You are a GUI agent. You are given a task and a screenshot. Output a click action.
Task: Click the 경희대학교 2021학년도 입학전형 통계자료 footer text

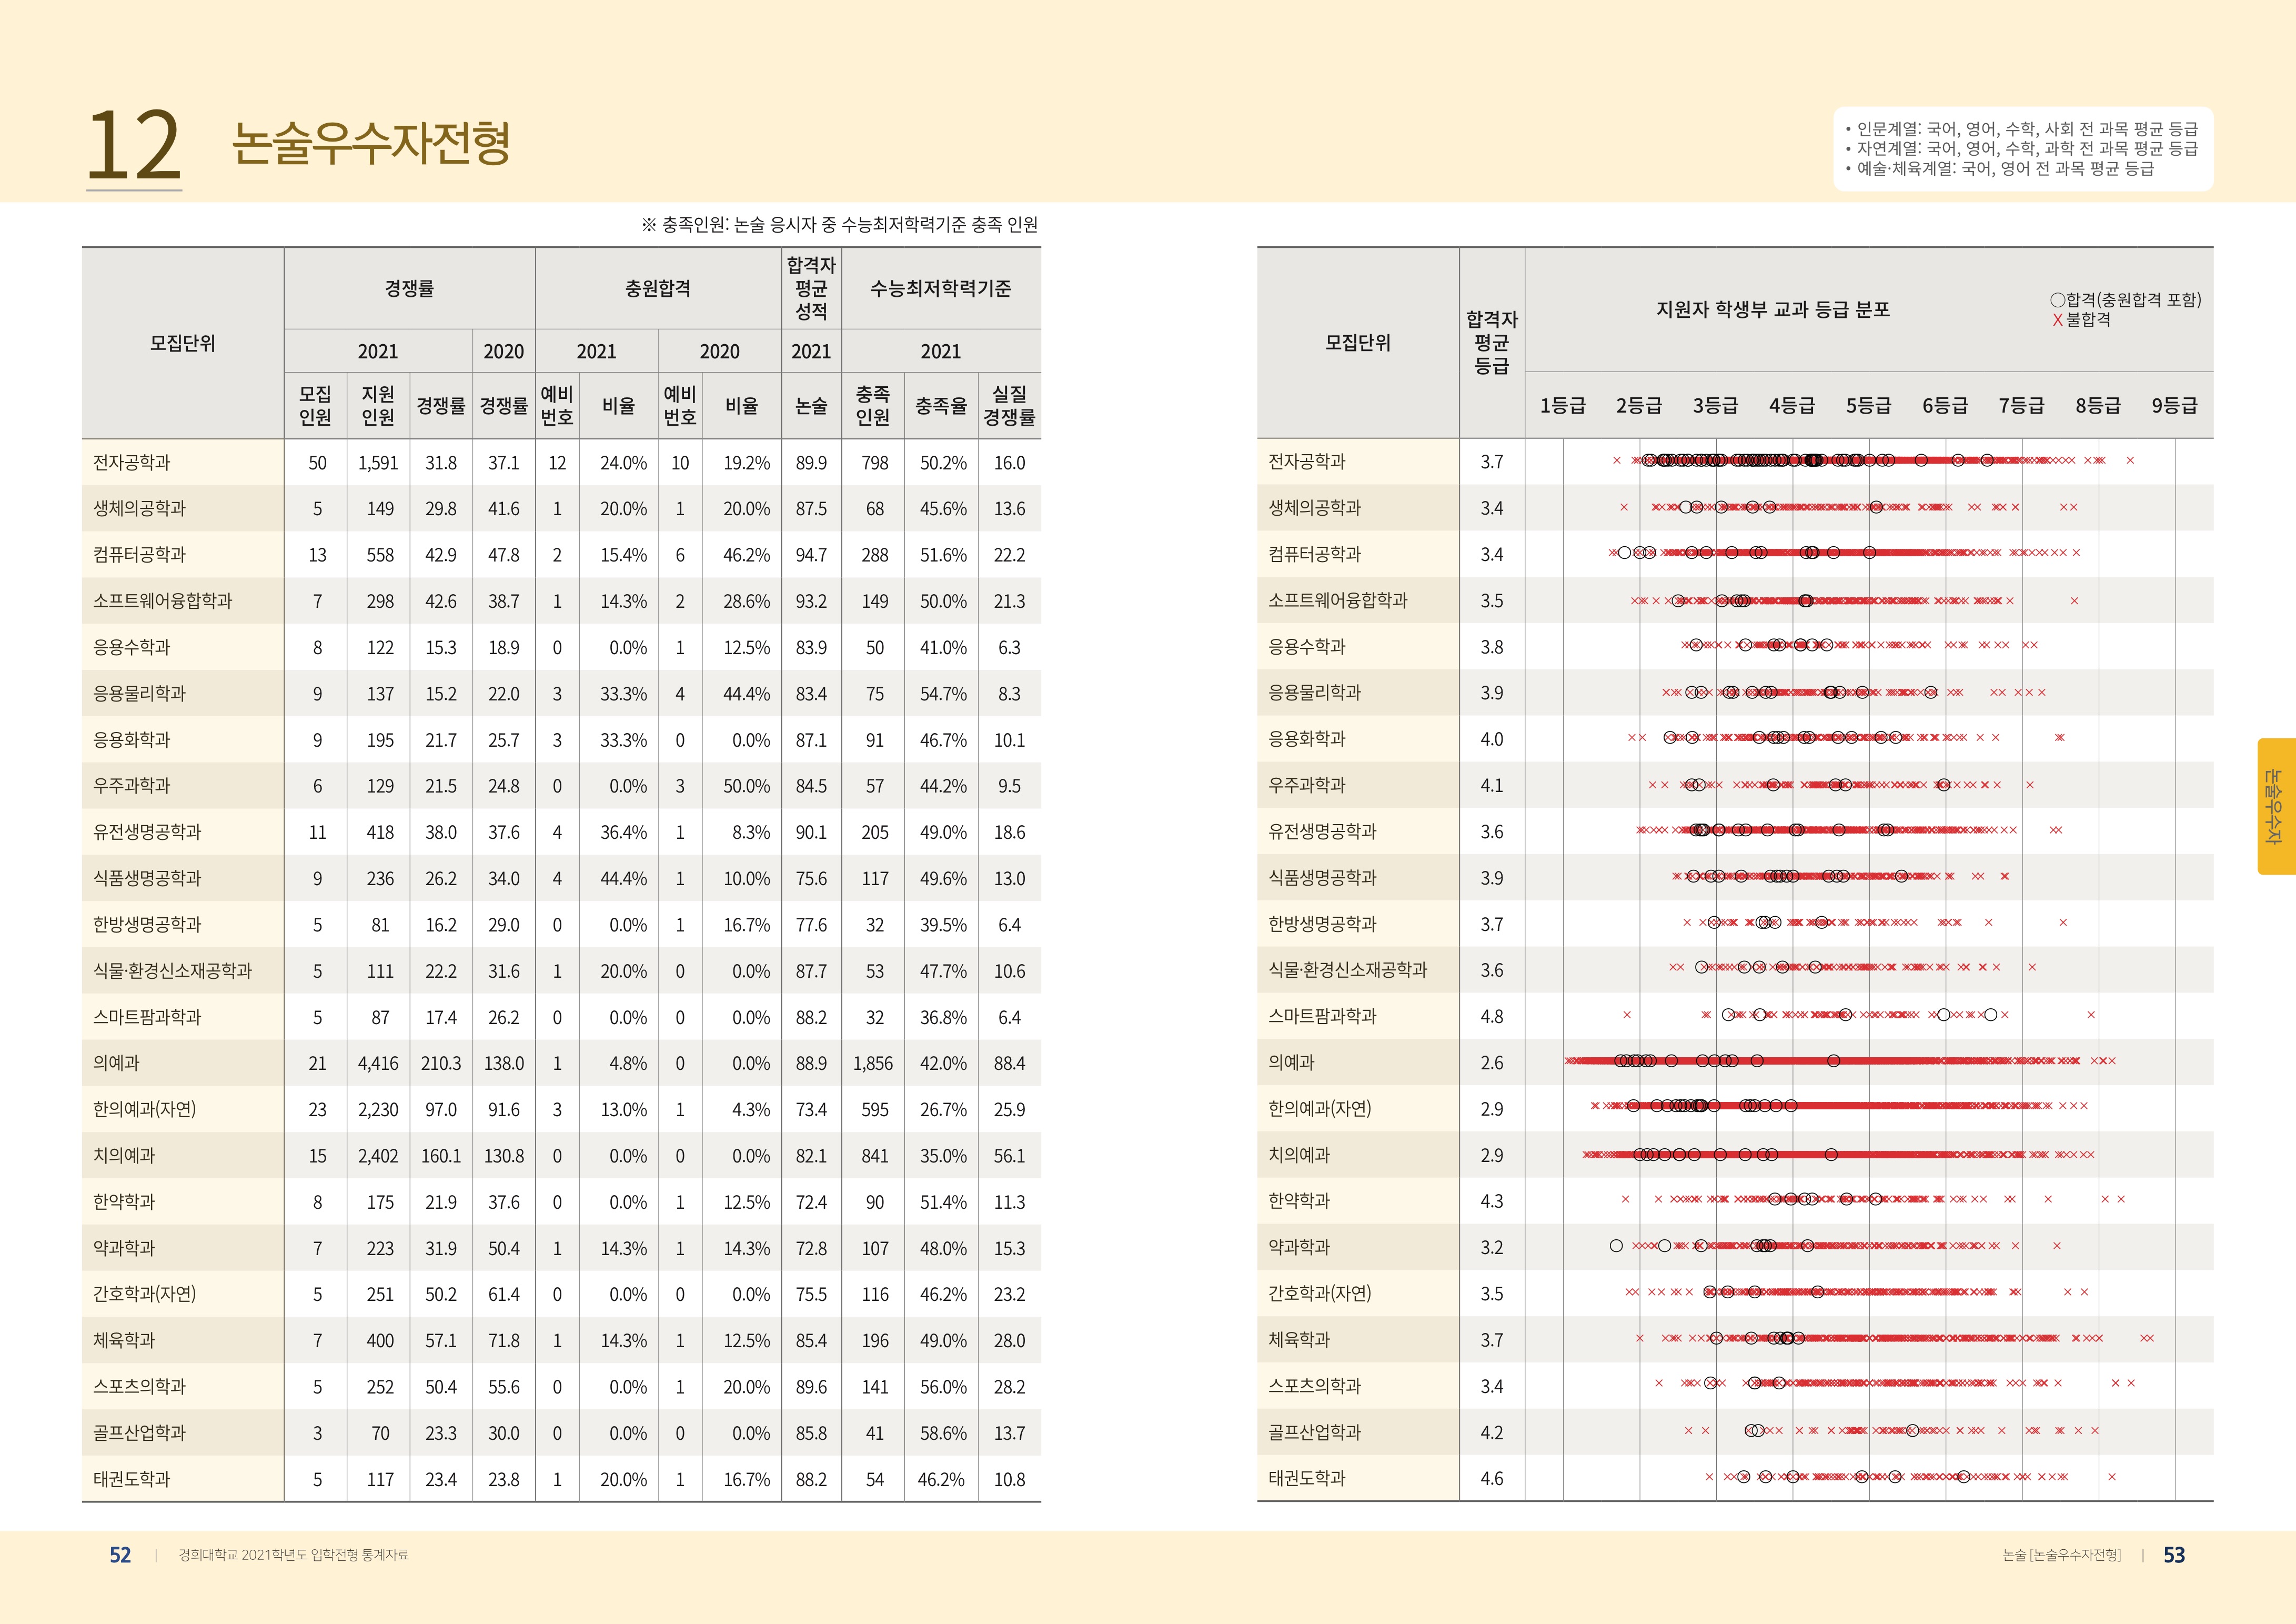click(293, 1555)
